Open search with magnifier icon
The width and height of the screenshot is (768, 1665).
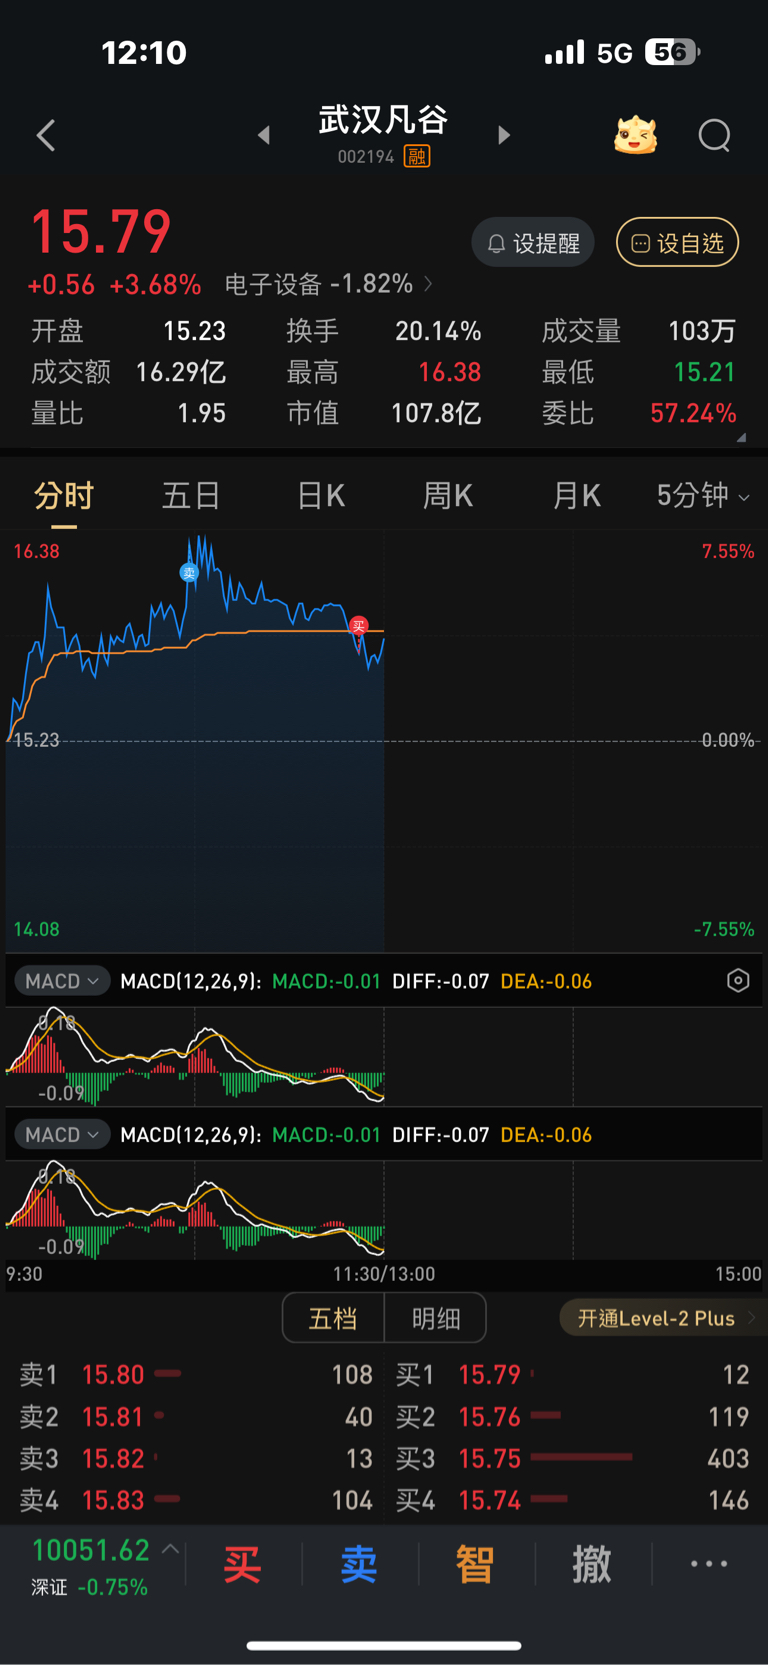[x=714, y=135]
